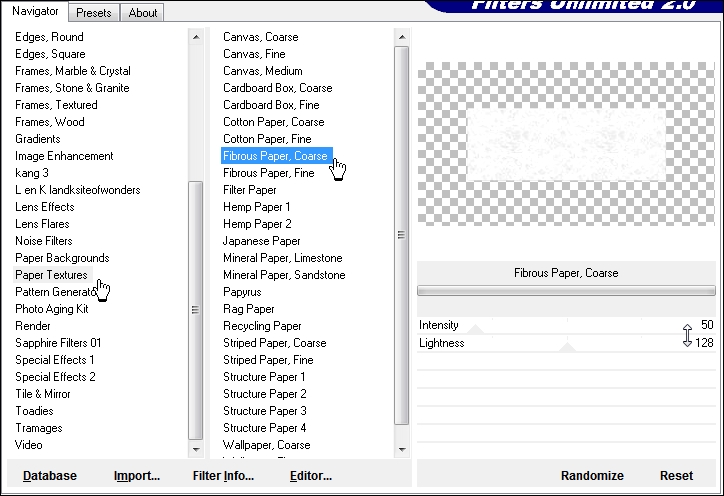Select Photo Aging Kit category
The width and height of the screenshot is (724, 496).
tap(52, 309)
